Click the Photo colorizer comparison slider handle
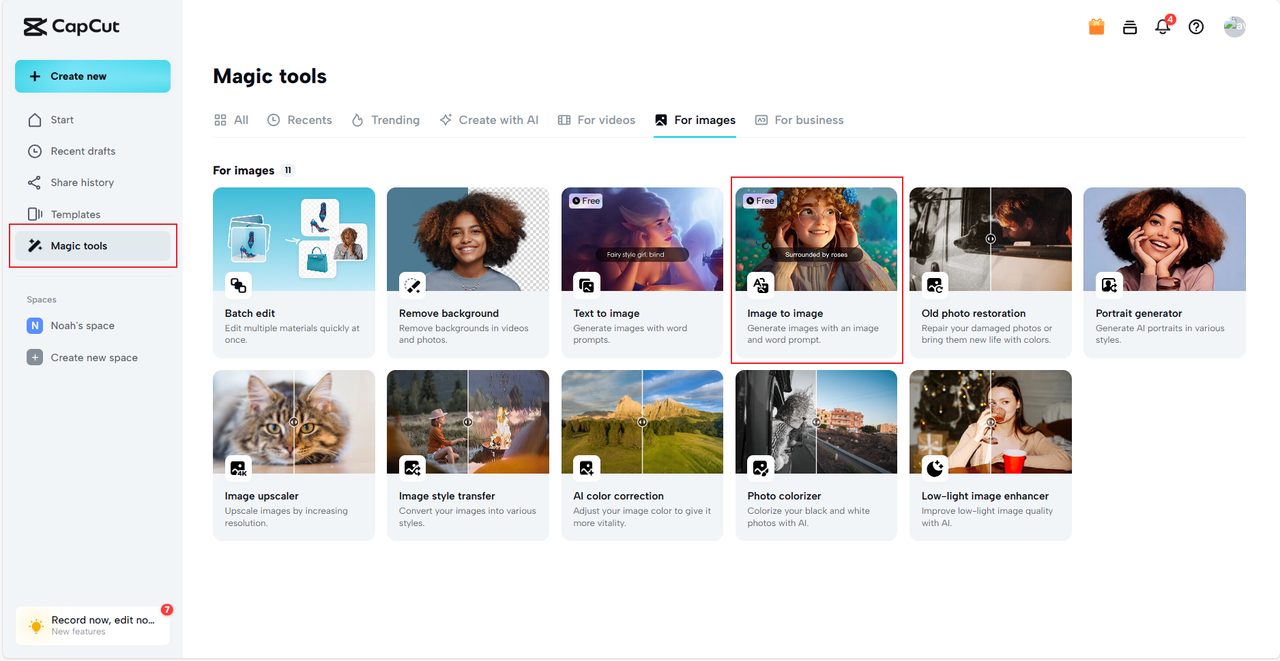Image resolution: width=1280 pixels, height=661 pixels. [x=816, y=422]
